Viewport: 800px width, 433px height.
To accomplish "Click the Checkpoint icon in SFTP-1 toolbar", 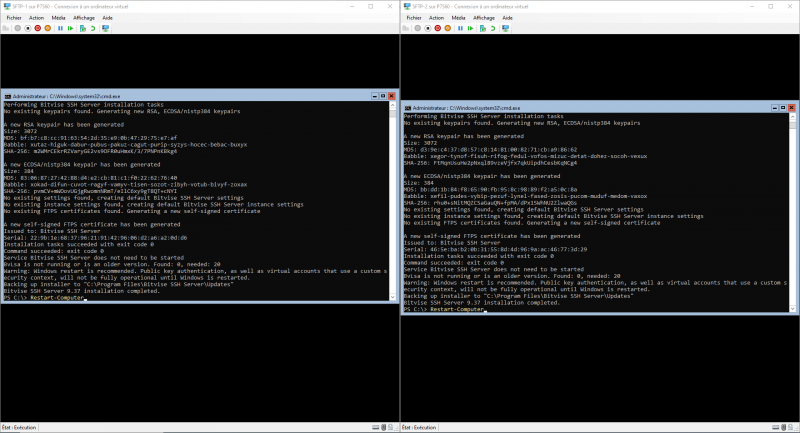I will pos(82,28).
